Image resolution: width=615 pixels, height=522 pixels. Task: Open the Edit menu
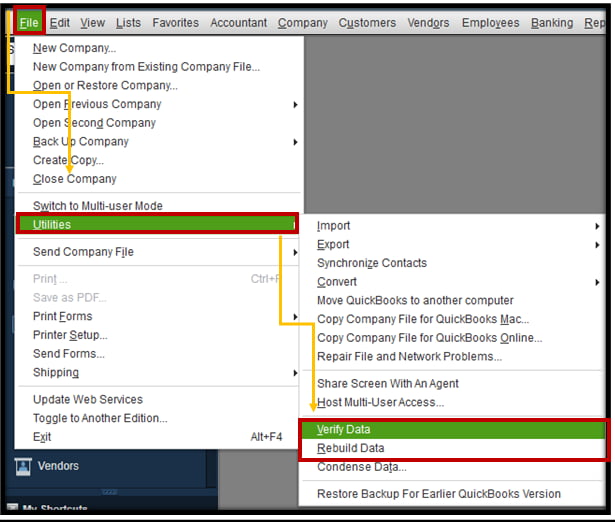coord(59,23)
